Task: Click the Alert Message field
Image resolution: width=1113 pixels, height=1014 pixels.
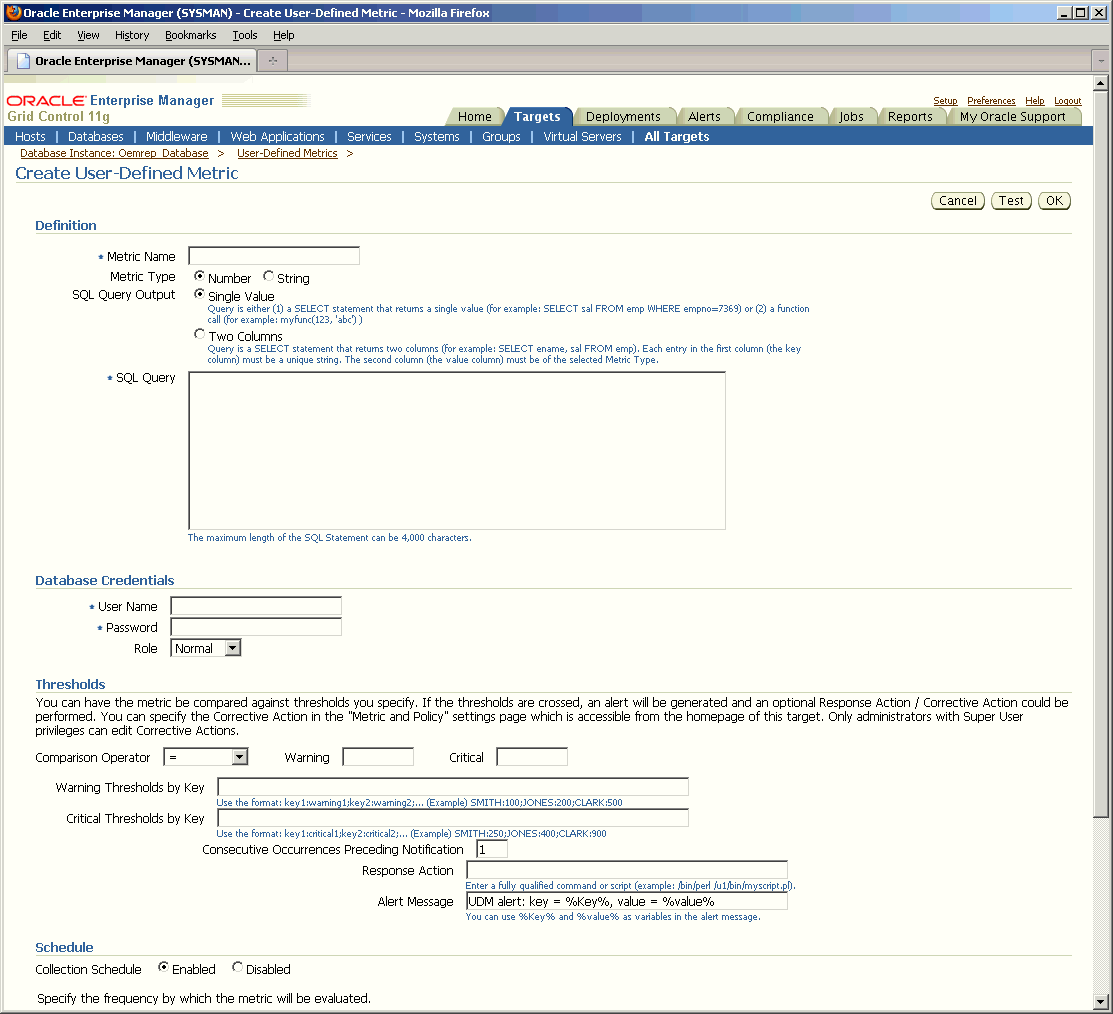Action: point(627,901)
